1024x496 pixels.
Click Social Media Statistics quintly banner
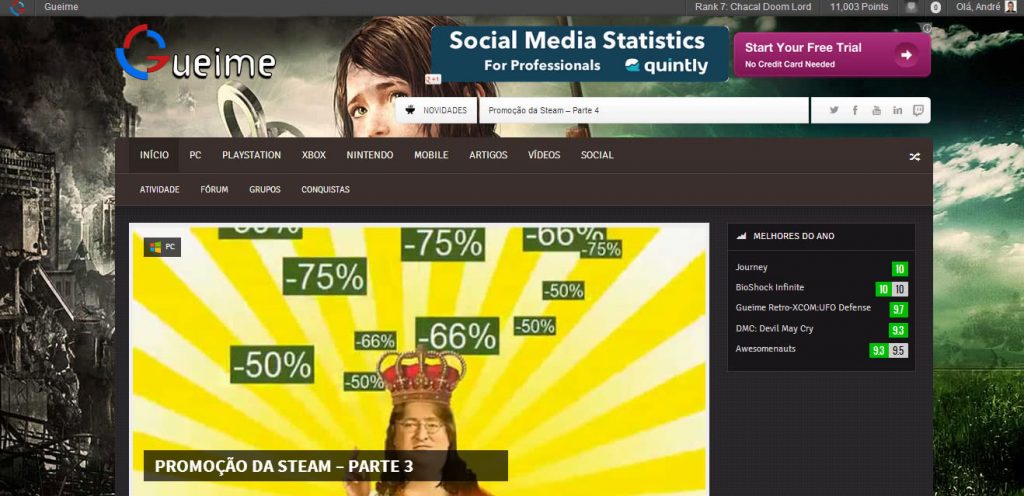pyautogui.click(x=579, y=54)
